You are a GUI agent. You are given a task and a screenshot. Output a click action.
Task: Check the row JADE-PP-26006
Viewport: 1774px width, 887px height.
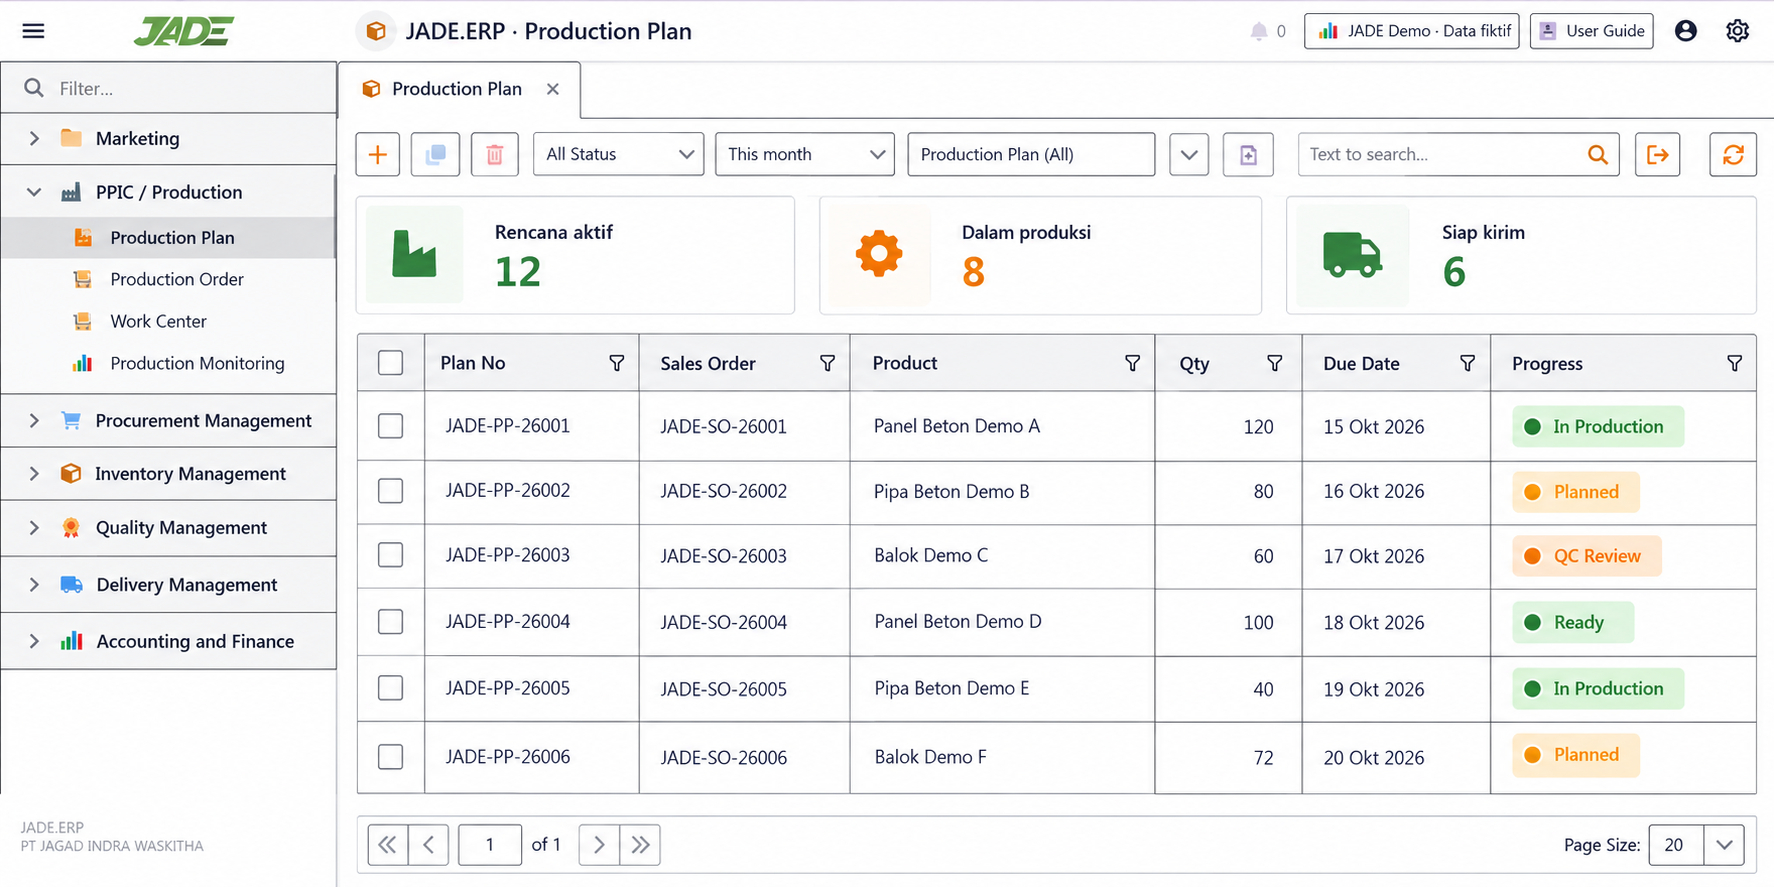click(x=391, y=757)
